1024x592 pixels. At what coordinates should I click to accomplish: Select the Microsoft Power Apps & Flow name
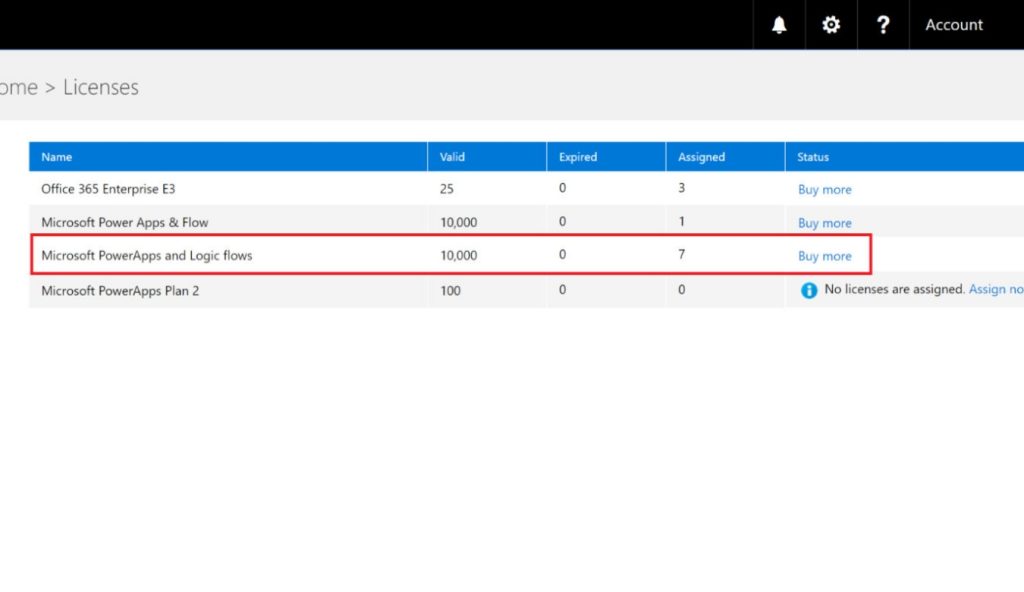pyautogui.click(x=125, y=222)
